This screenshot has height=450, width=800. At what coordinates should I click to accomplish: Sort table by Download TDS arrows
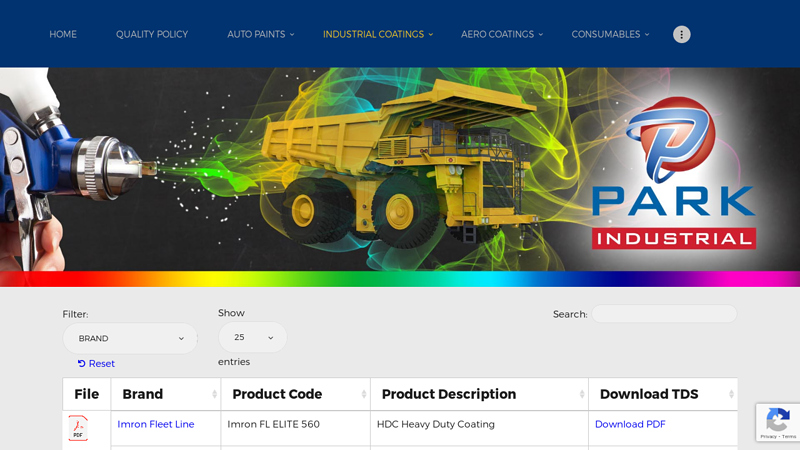[731, 394]
